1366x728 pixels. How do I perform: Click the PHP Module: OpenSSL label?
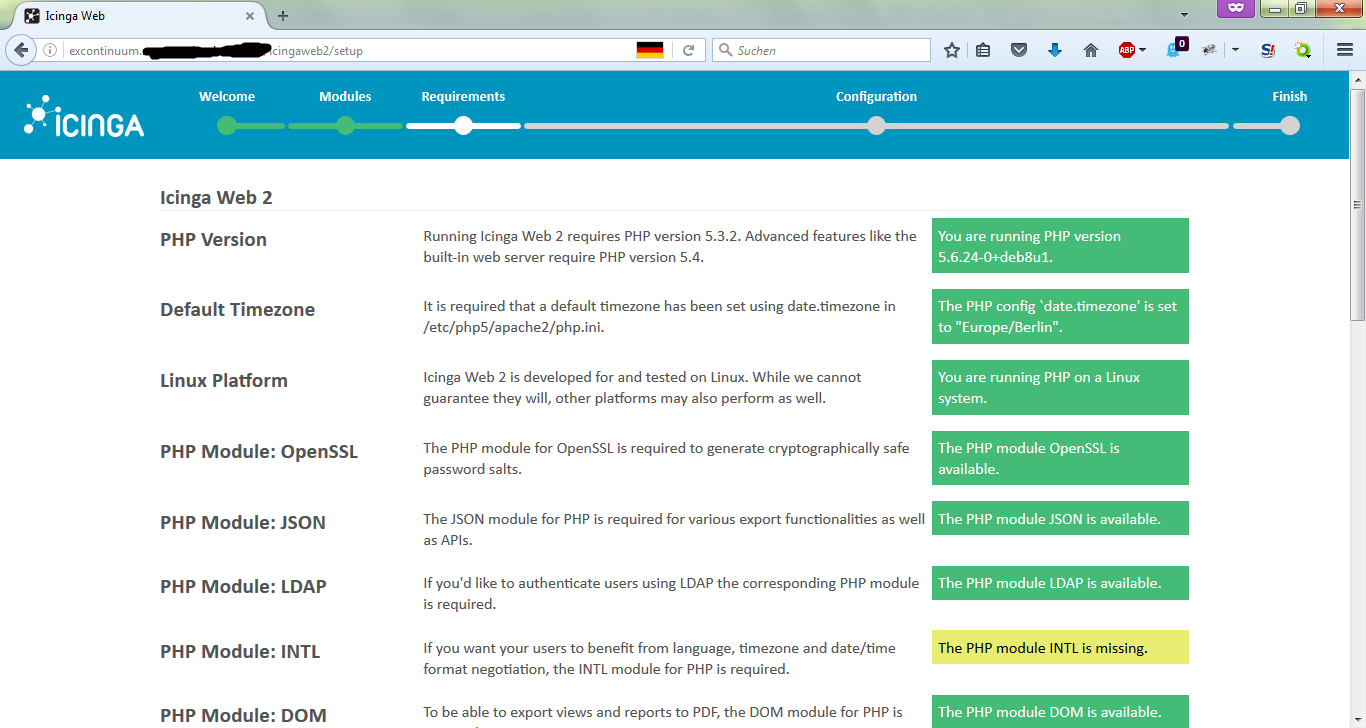click(x=259, y=452)
